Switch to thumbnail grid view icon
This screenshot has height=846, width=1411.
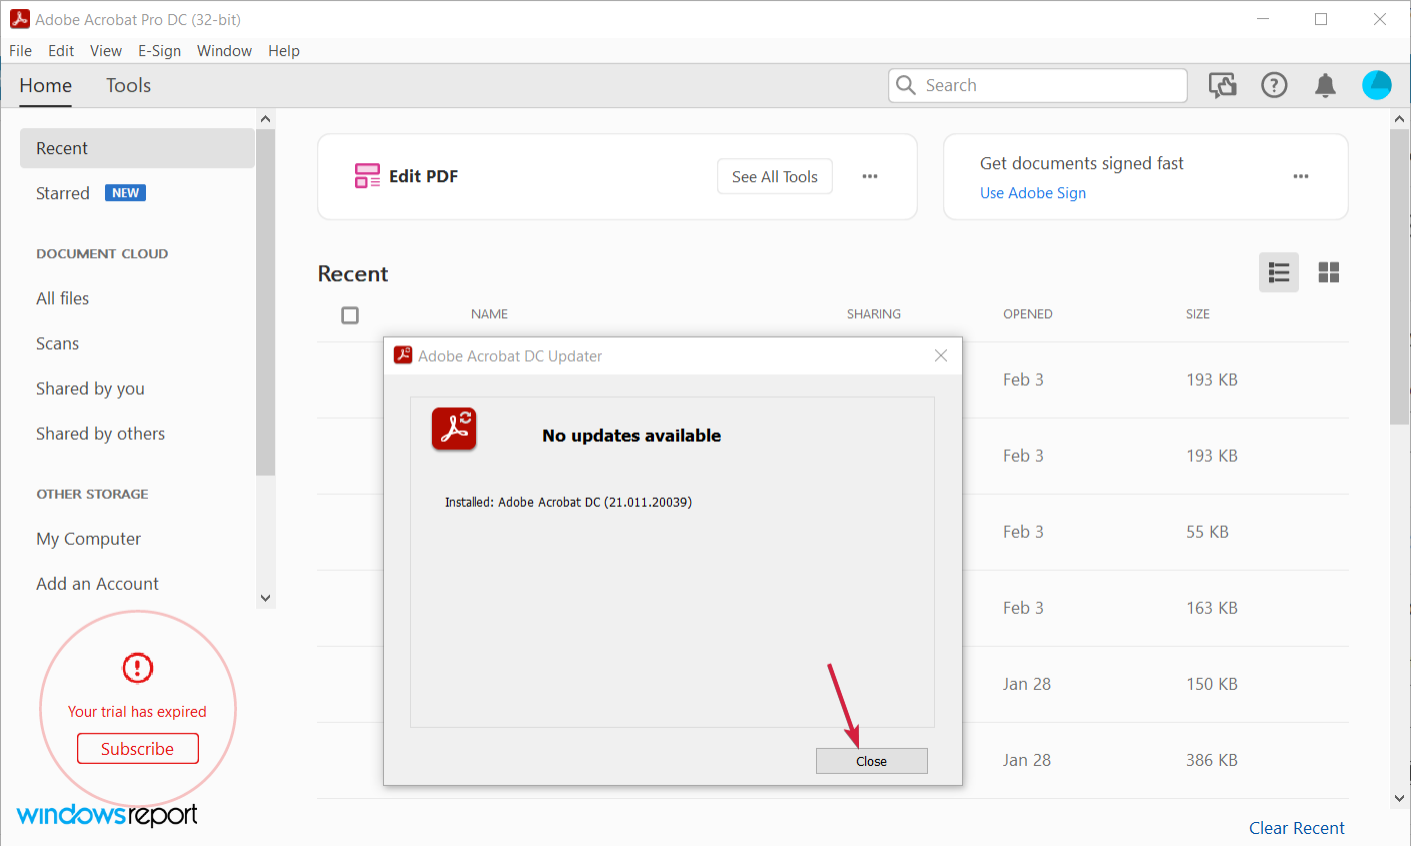point(1329,272)
